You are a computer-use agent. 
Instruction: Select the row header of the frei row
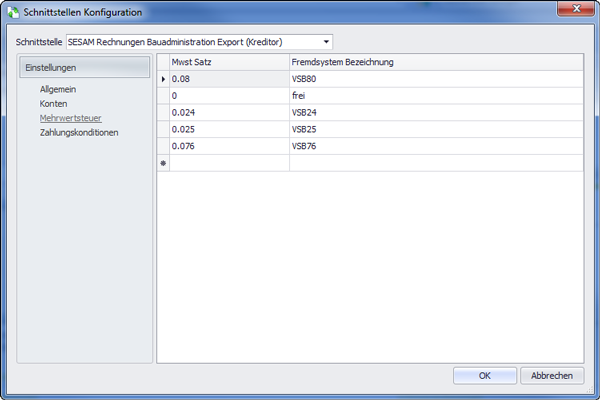tap(163, 96)
